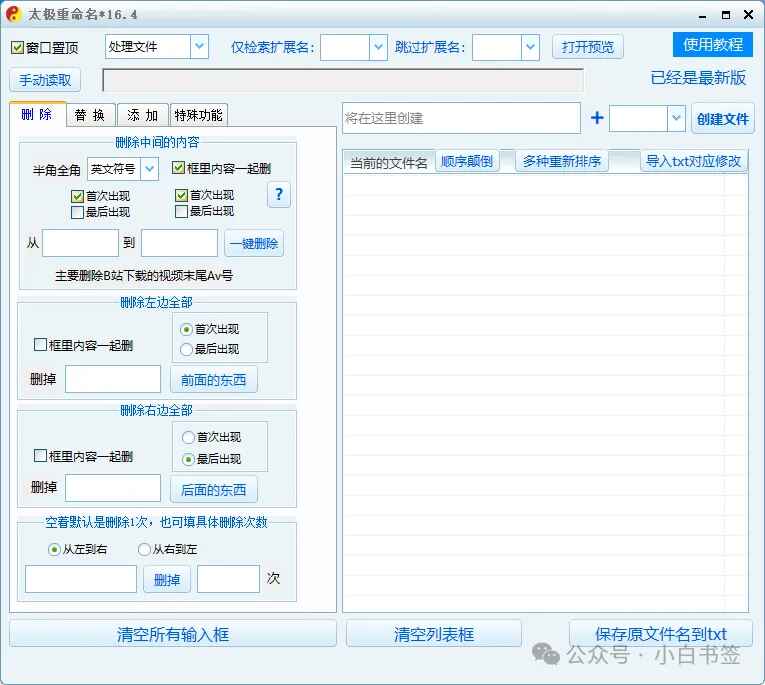Viewport: 765px width, 685px height.
Task: Click the 创建文件 button
Action: (x=723, y=119)
